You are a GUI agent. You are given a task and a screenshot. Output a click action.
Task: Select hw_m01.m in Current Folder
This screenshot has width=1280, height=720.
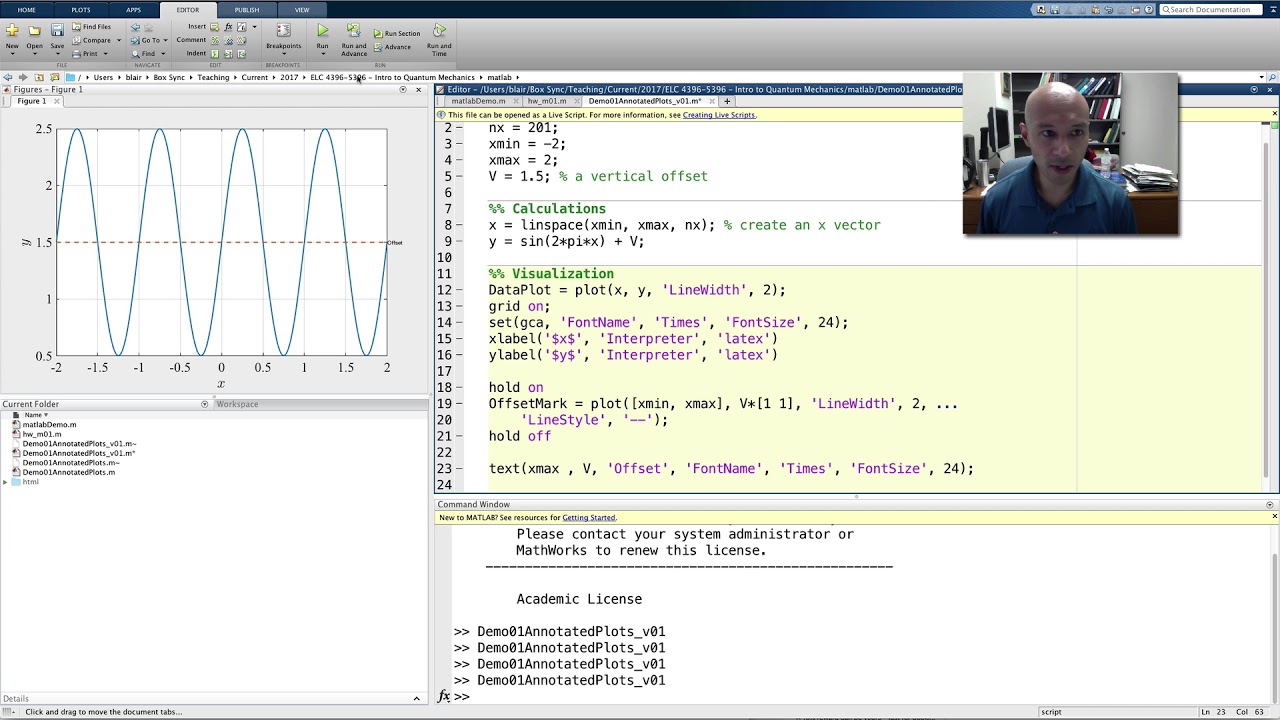pos(42,434)
